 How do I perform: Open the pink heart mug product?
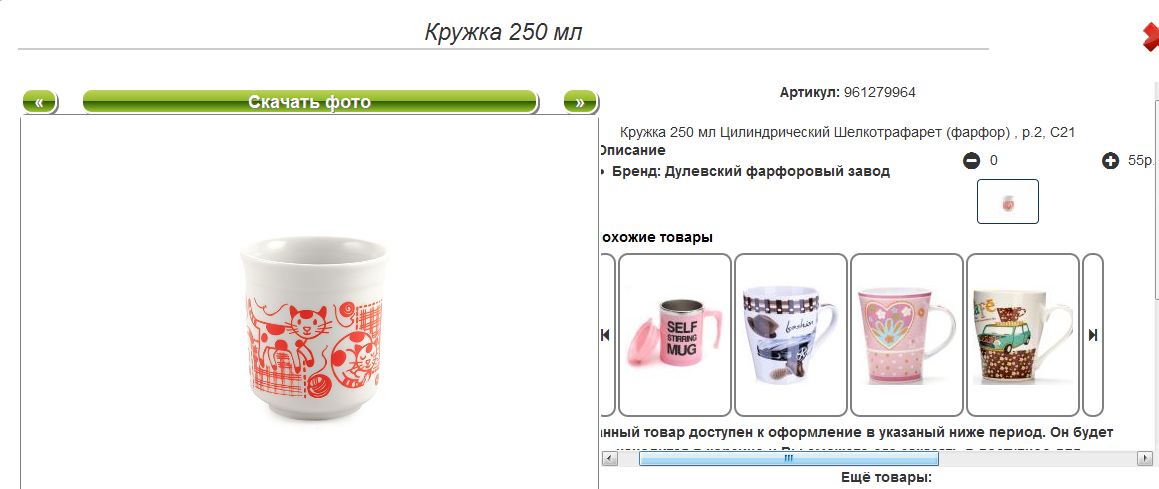coord(907,335)
